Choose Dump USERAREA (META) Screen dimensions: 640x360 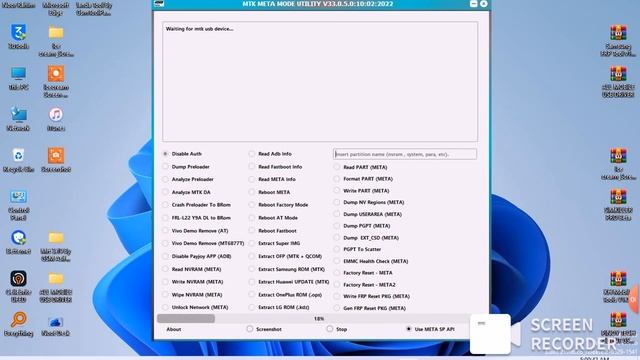coord(368,214)
